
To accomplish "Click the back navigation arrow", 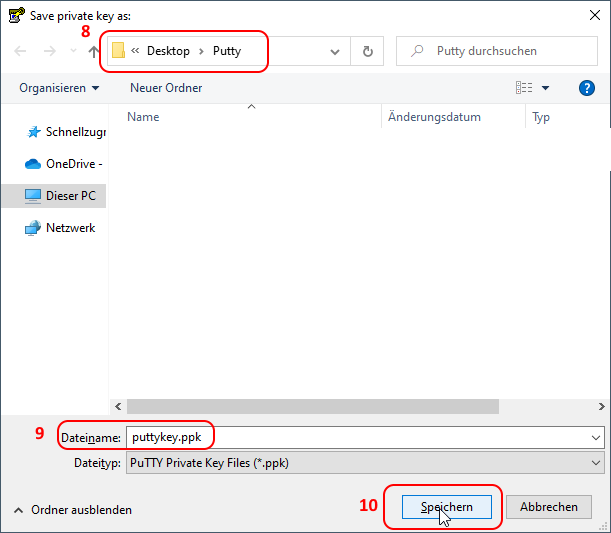I will coord(20,51).
